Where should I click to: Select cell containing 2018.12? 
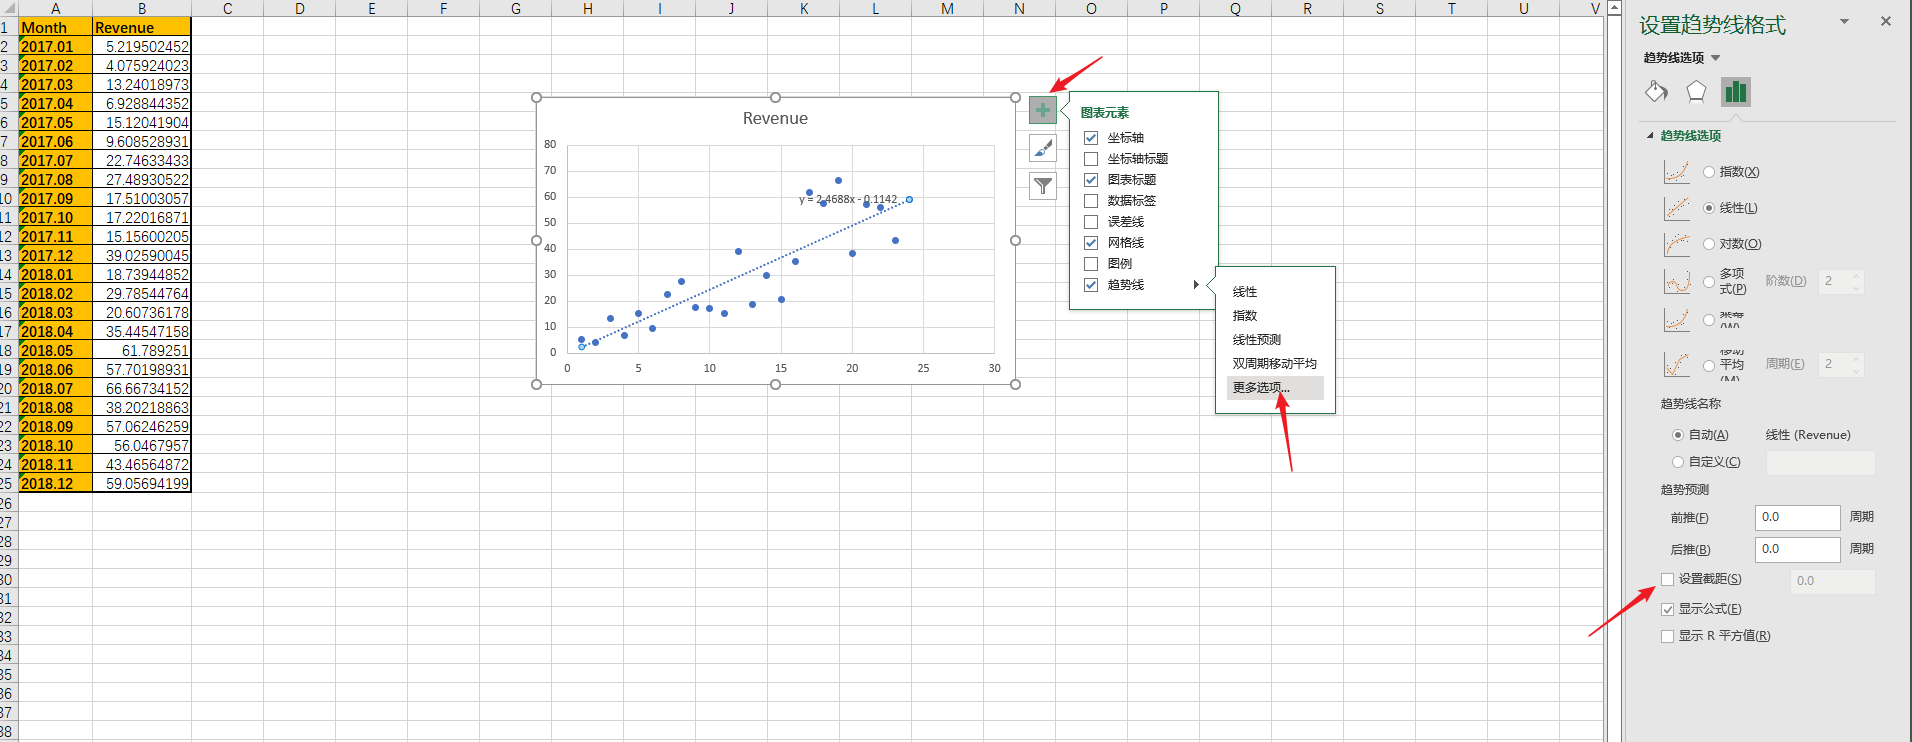click(x=56, y=483)
